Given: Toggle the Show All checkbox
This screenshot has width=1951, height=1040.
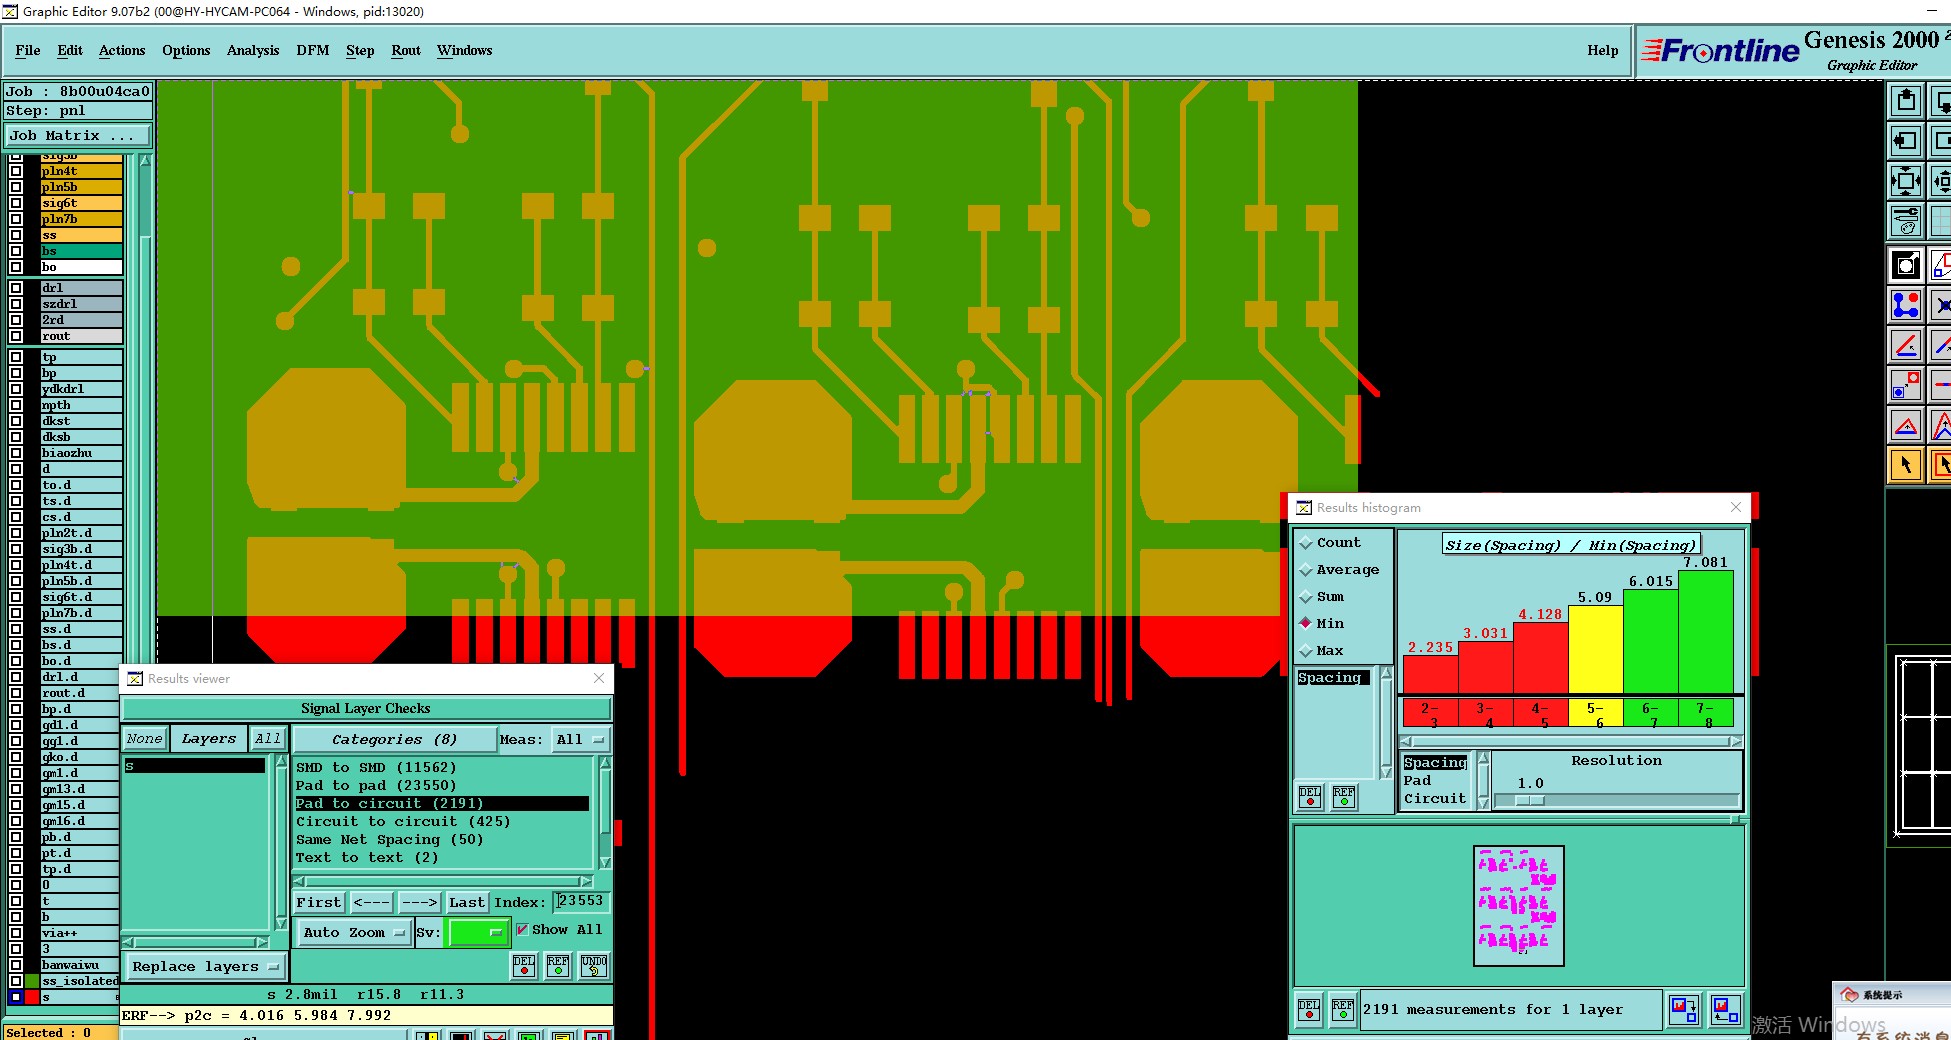Looking at the screenshot, I should point(522,930).
